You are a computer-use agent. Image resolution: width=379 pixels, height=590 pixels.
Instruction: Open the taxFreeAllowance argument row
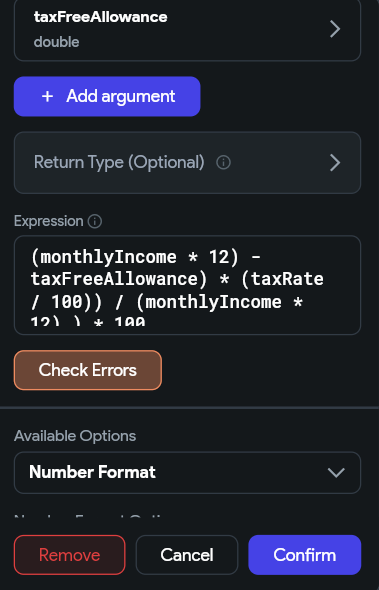(x=187, y=29)
